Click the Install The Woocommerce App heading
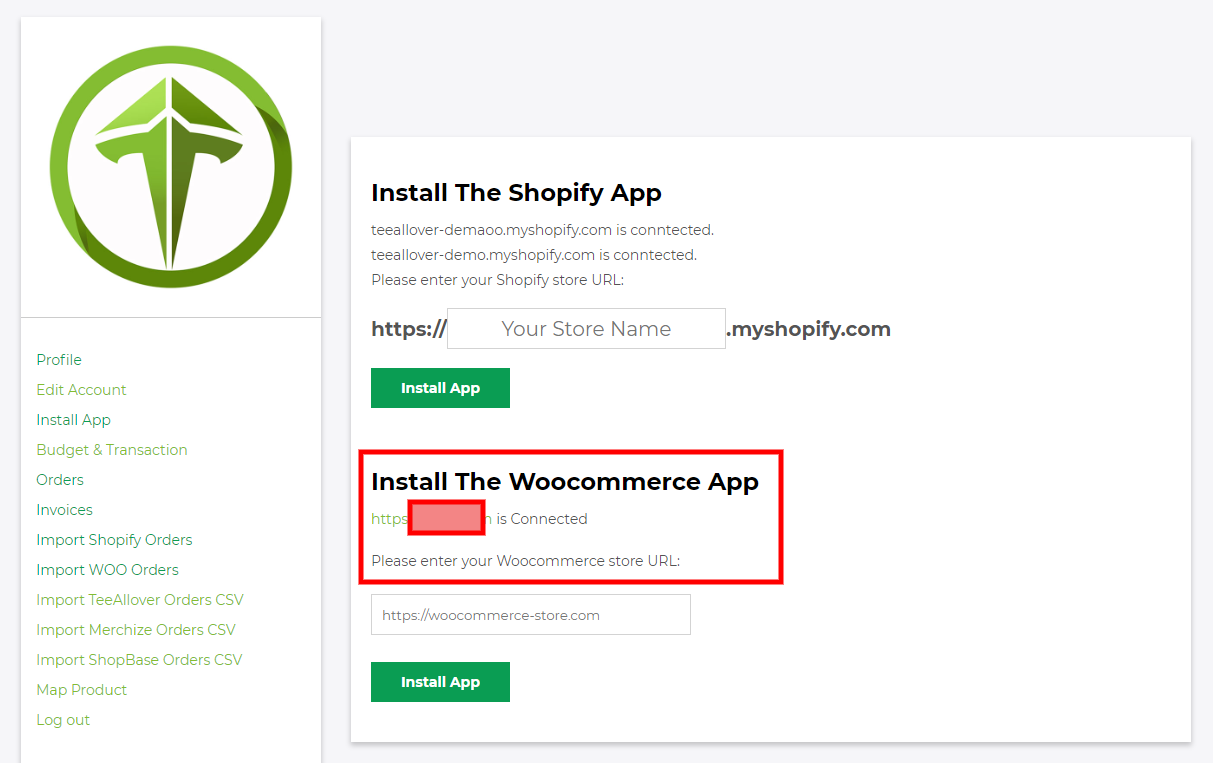The height and width of the screenshot is (763, 1213). coord(565,482)
